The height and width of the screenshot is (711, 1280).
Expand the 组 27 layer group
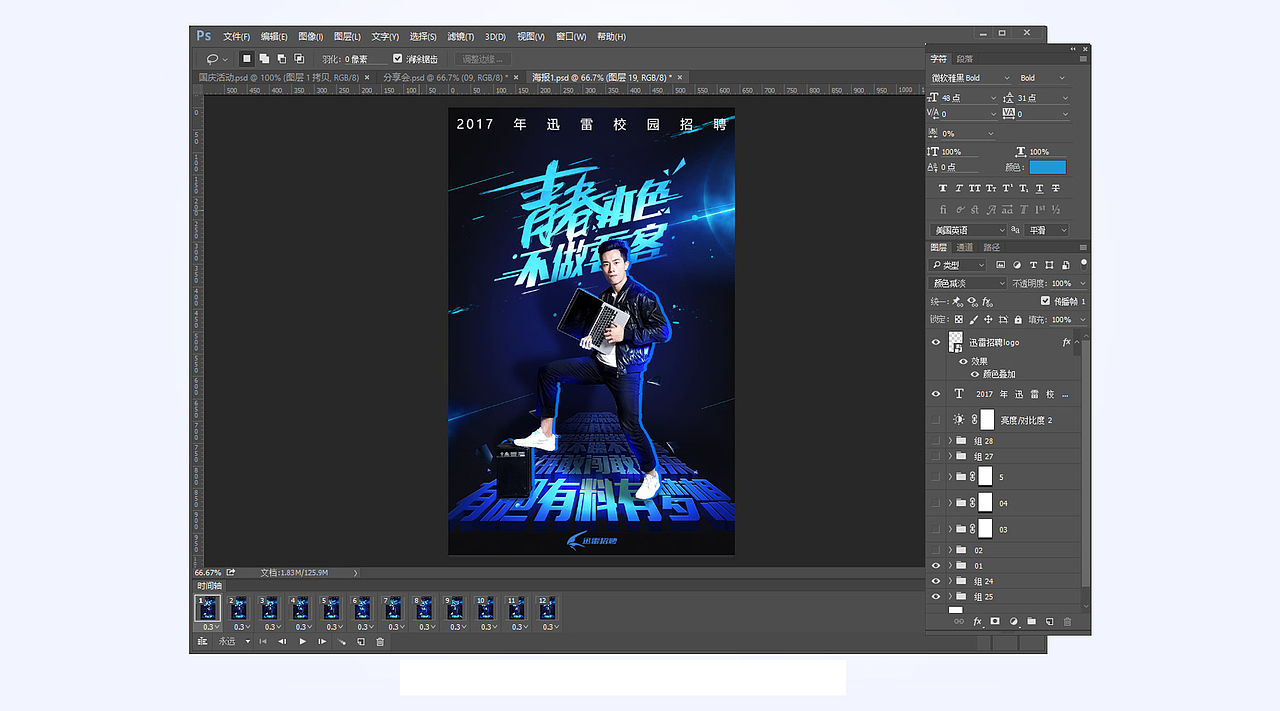point(950,457)
